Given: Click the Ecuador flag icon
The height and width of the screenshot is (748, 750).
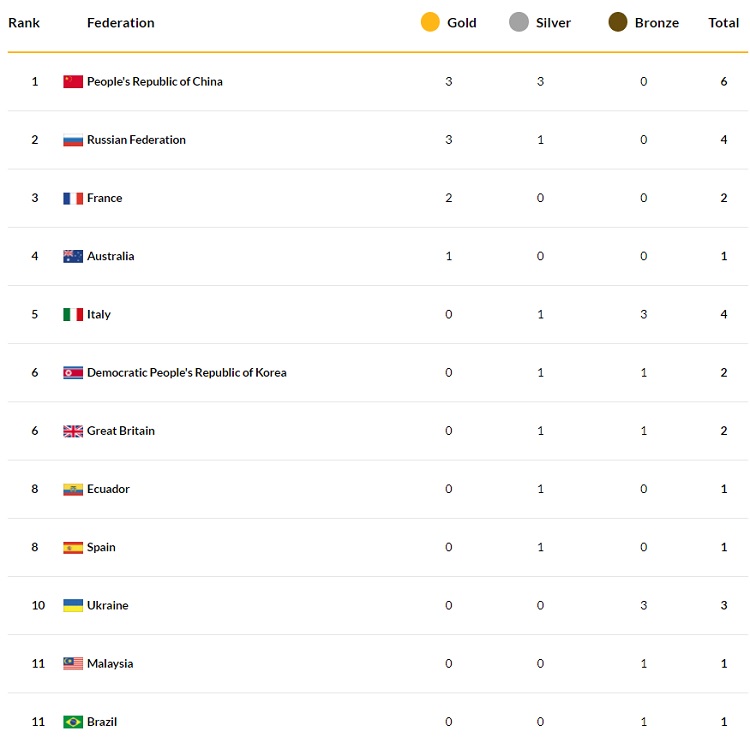Looking at the screenshot, I should click(73, 489).
